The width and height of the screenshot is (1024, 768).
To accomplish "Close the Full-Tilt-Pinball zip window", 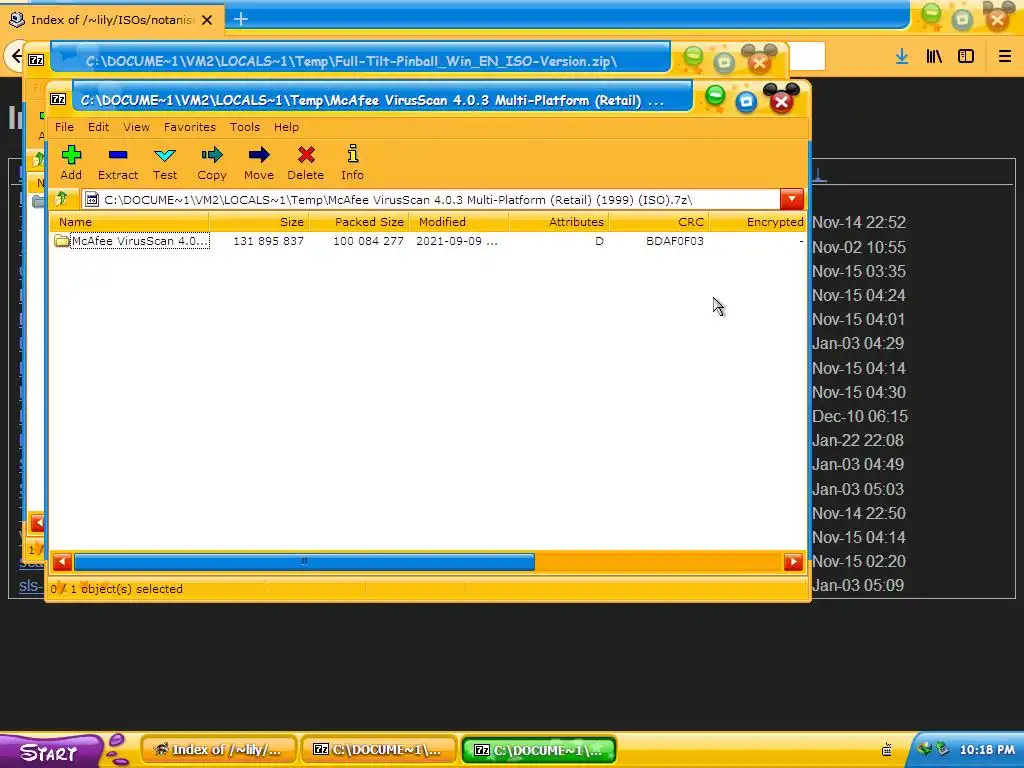I will point(759,62).
